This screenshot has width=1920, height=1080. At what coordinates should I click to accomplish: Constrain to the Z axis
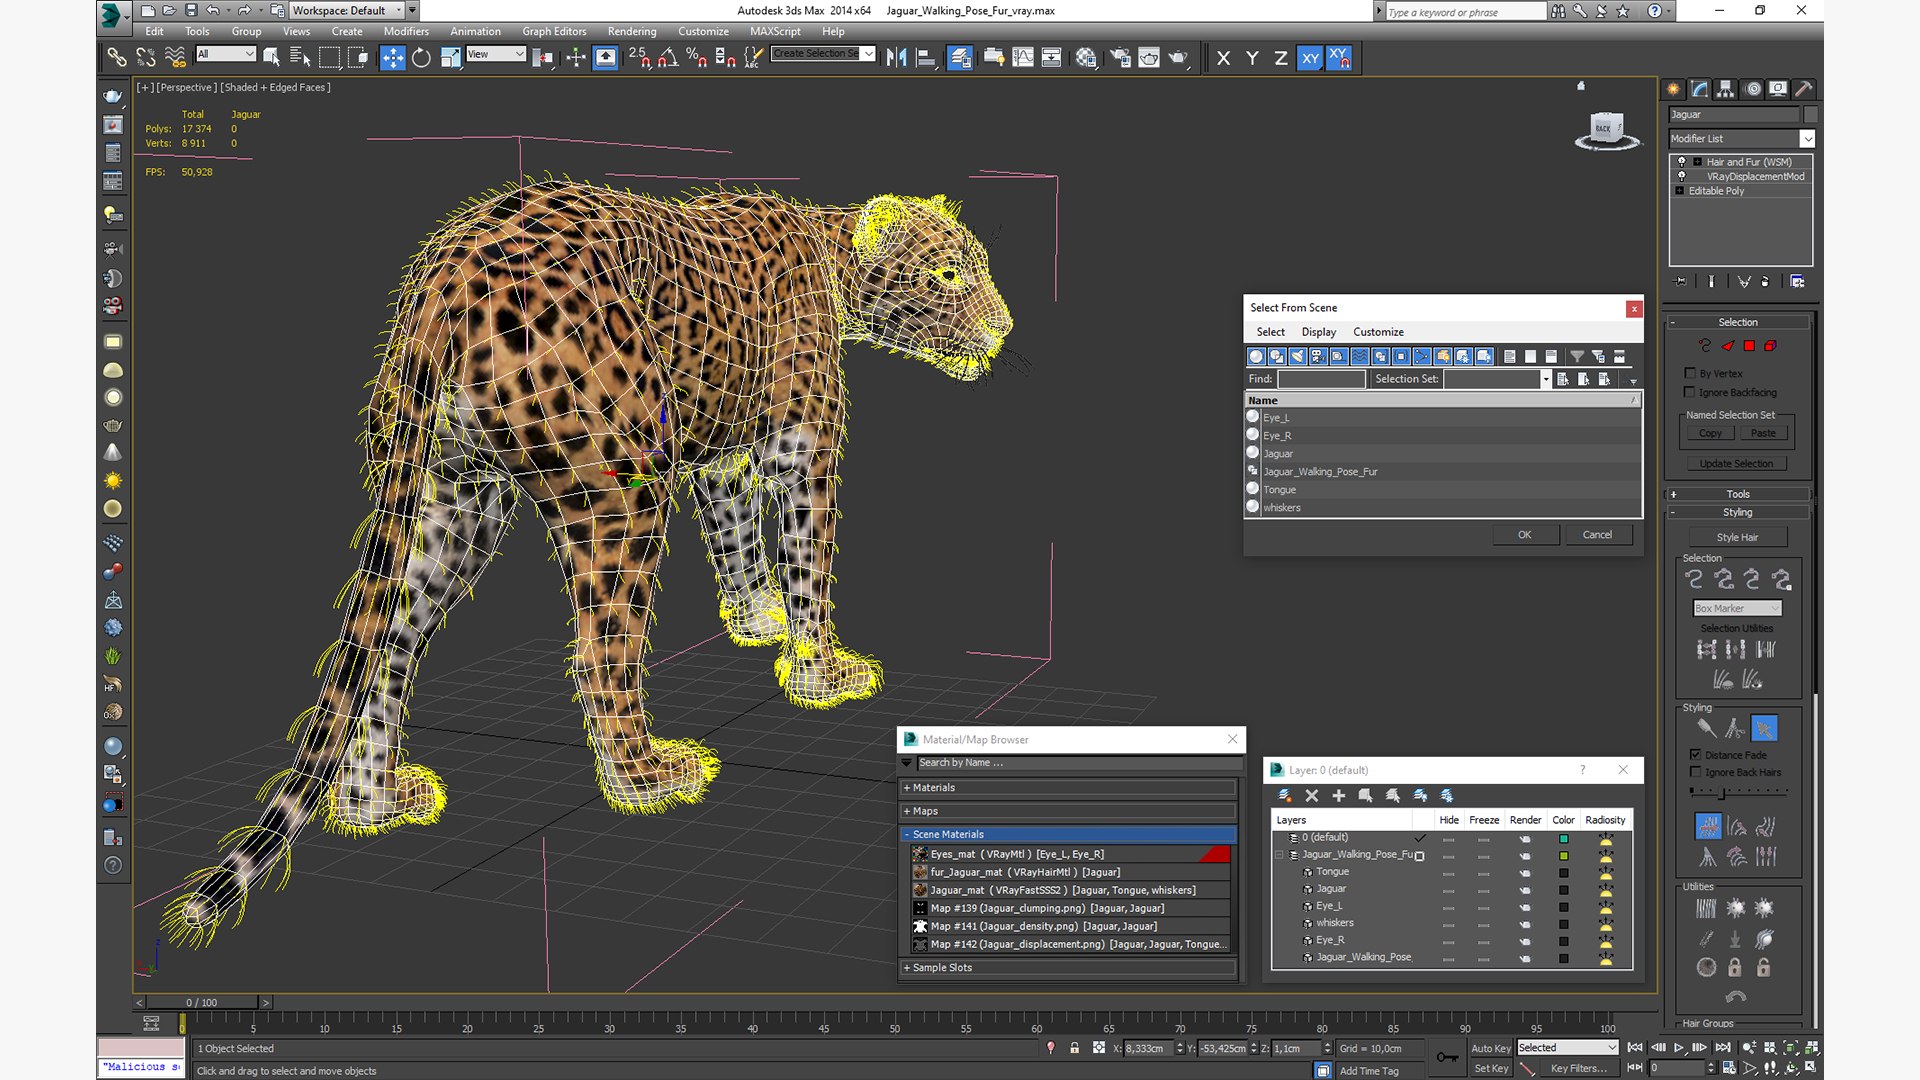tap(1280, 58)
